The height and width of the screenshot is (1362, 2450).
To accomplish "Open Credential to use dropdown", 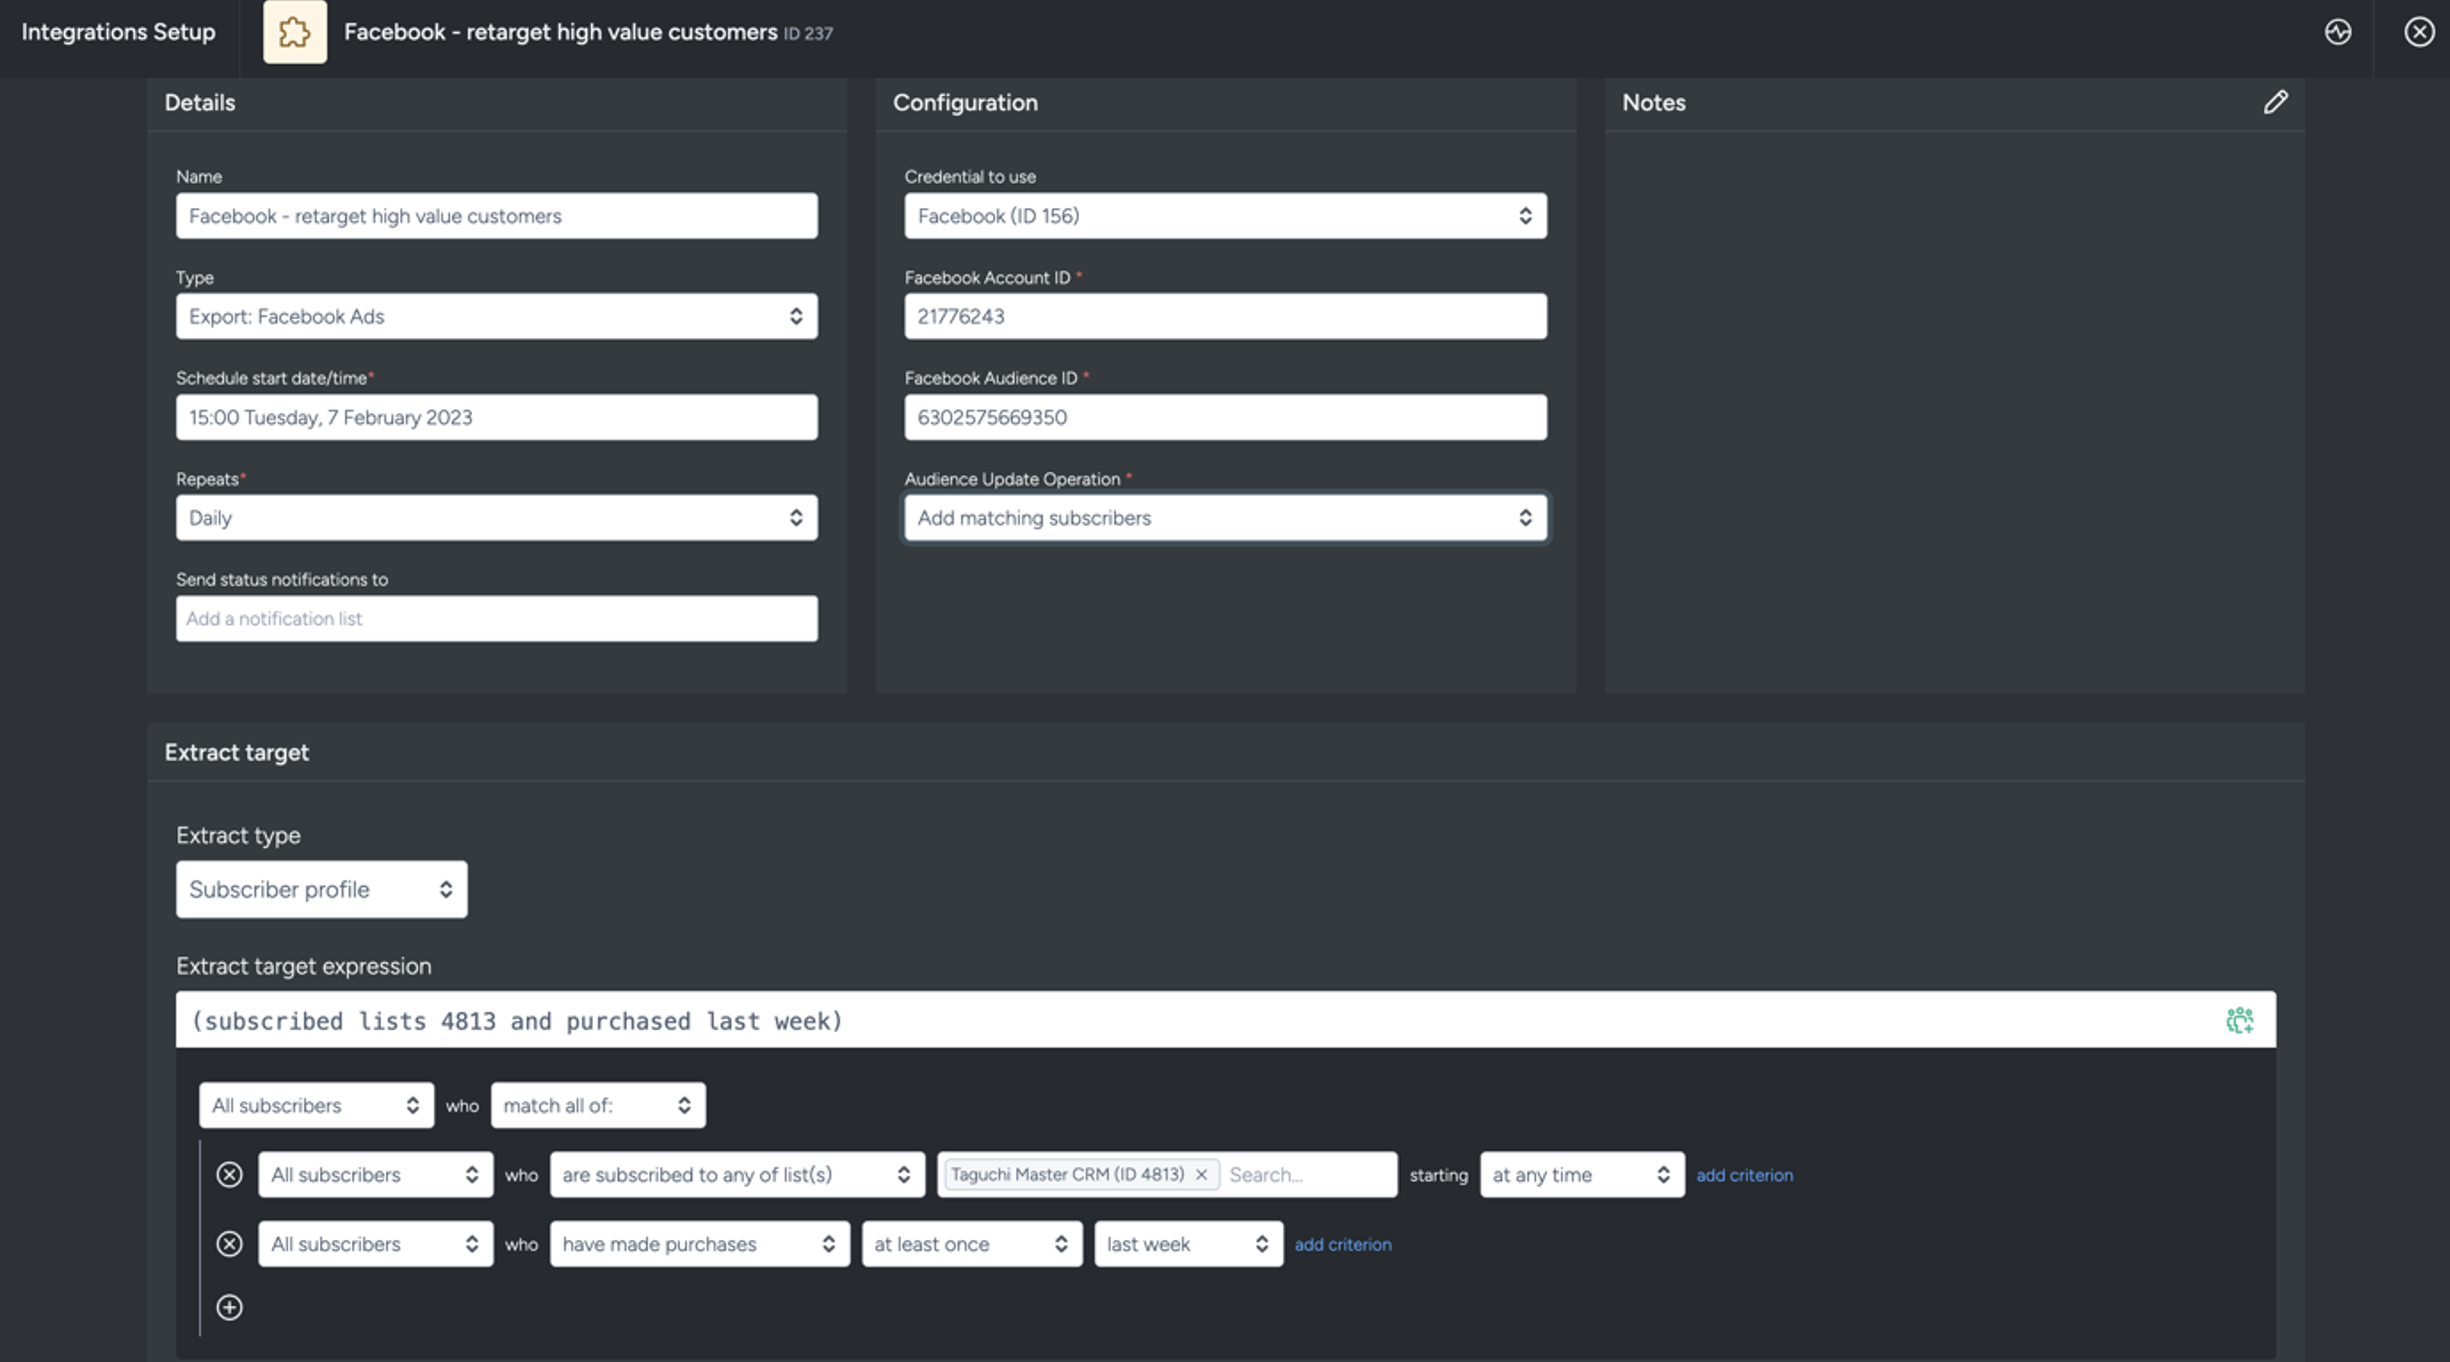I will click(1225, 216).
